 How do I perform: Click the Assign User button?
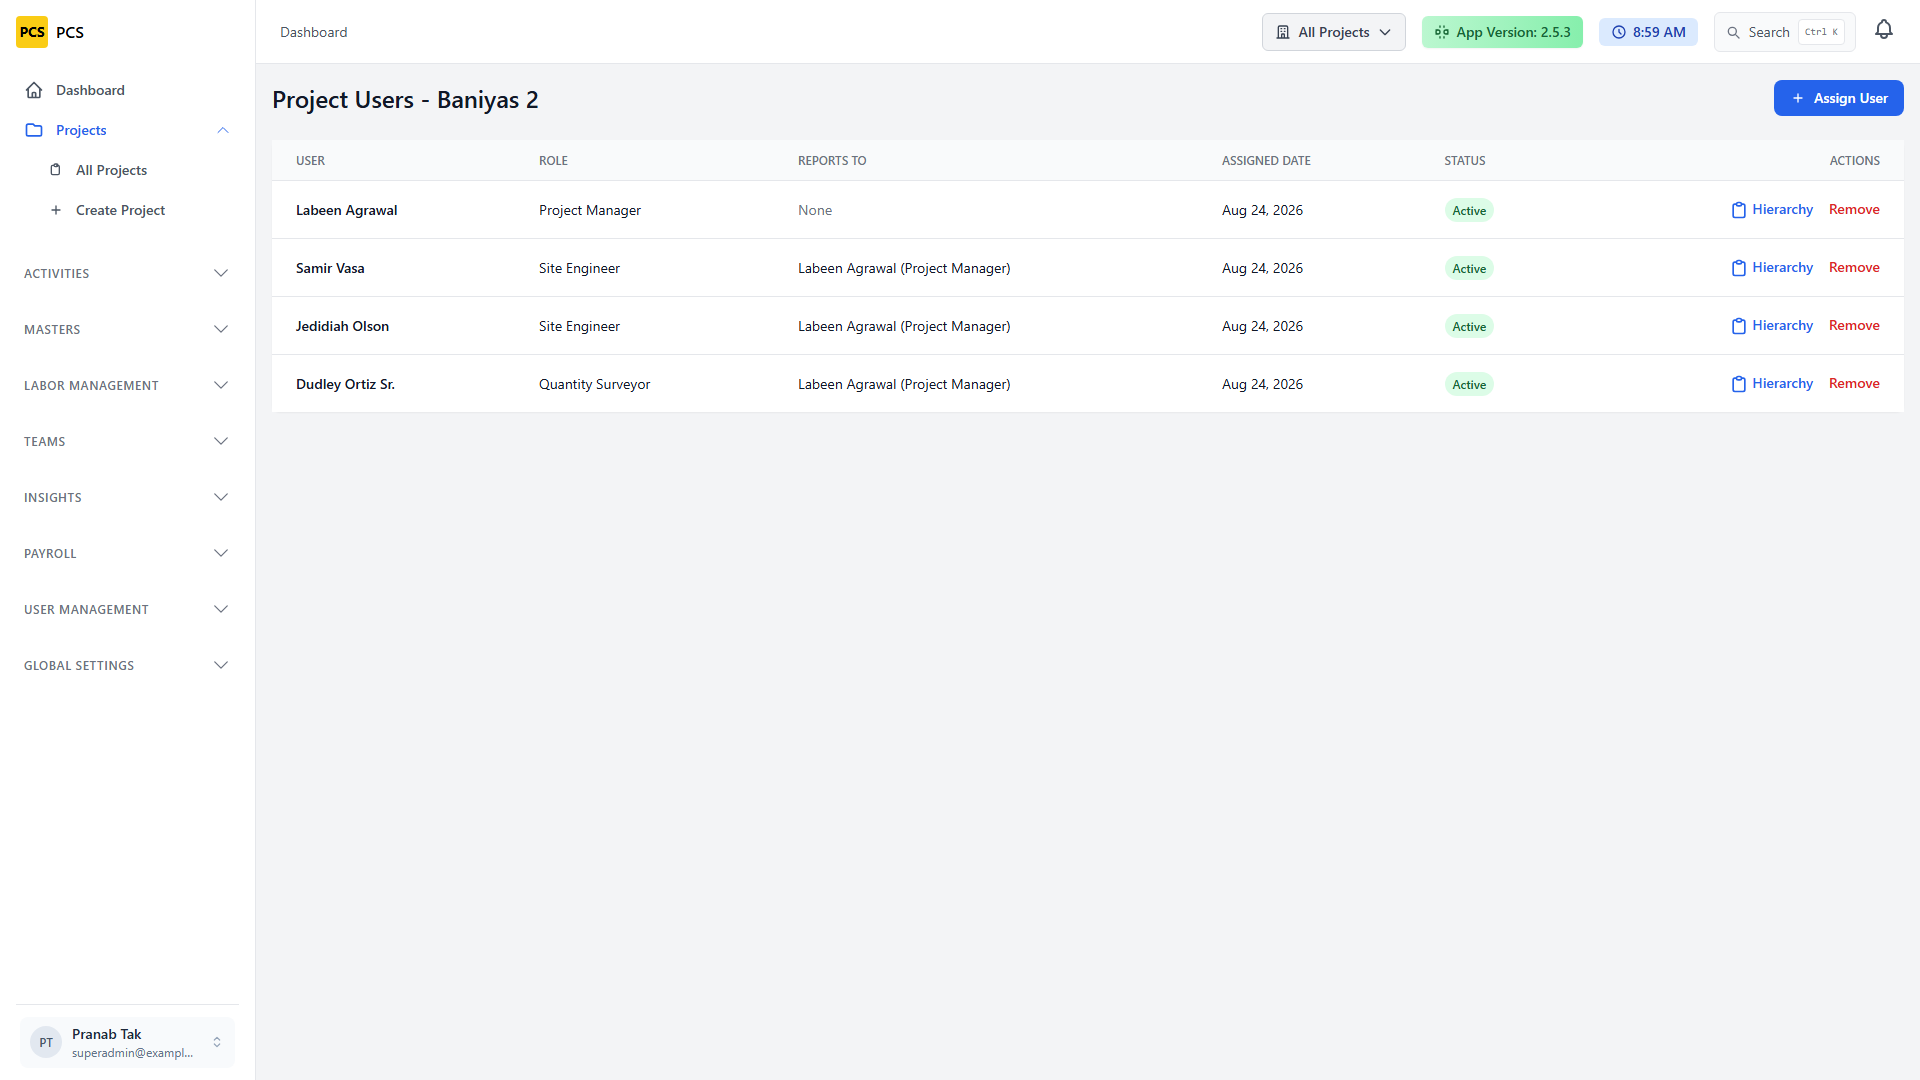[1838, 98]
